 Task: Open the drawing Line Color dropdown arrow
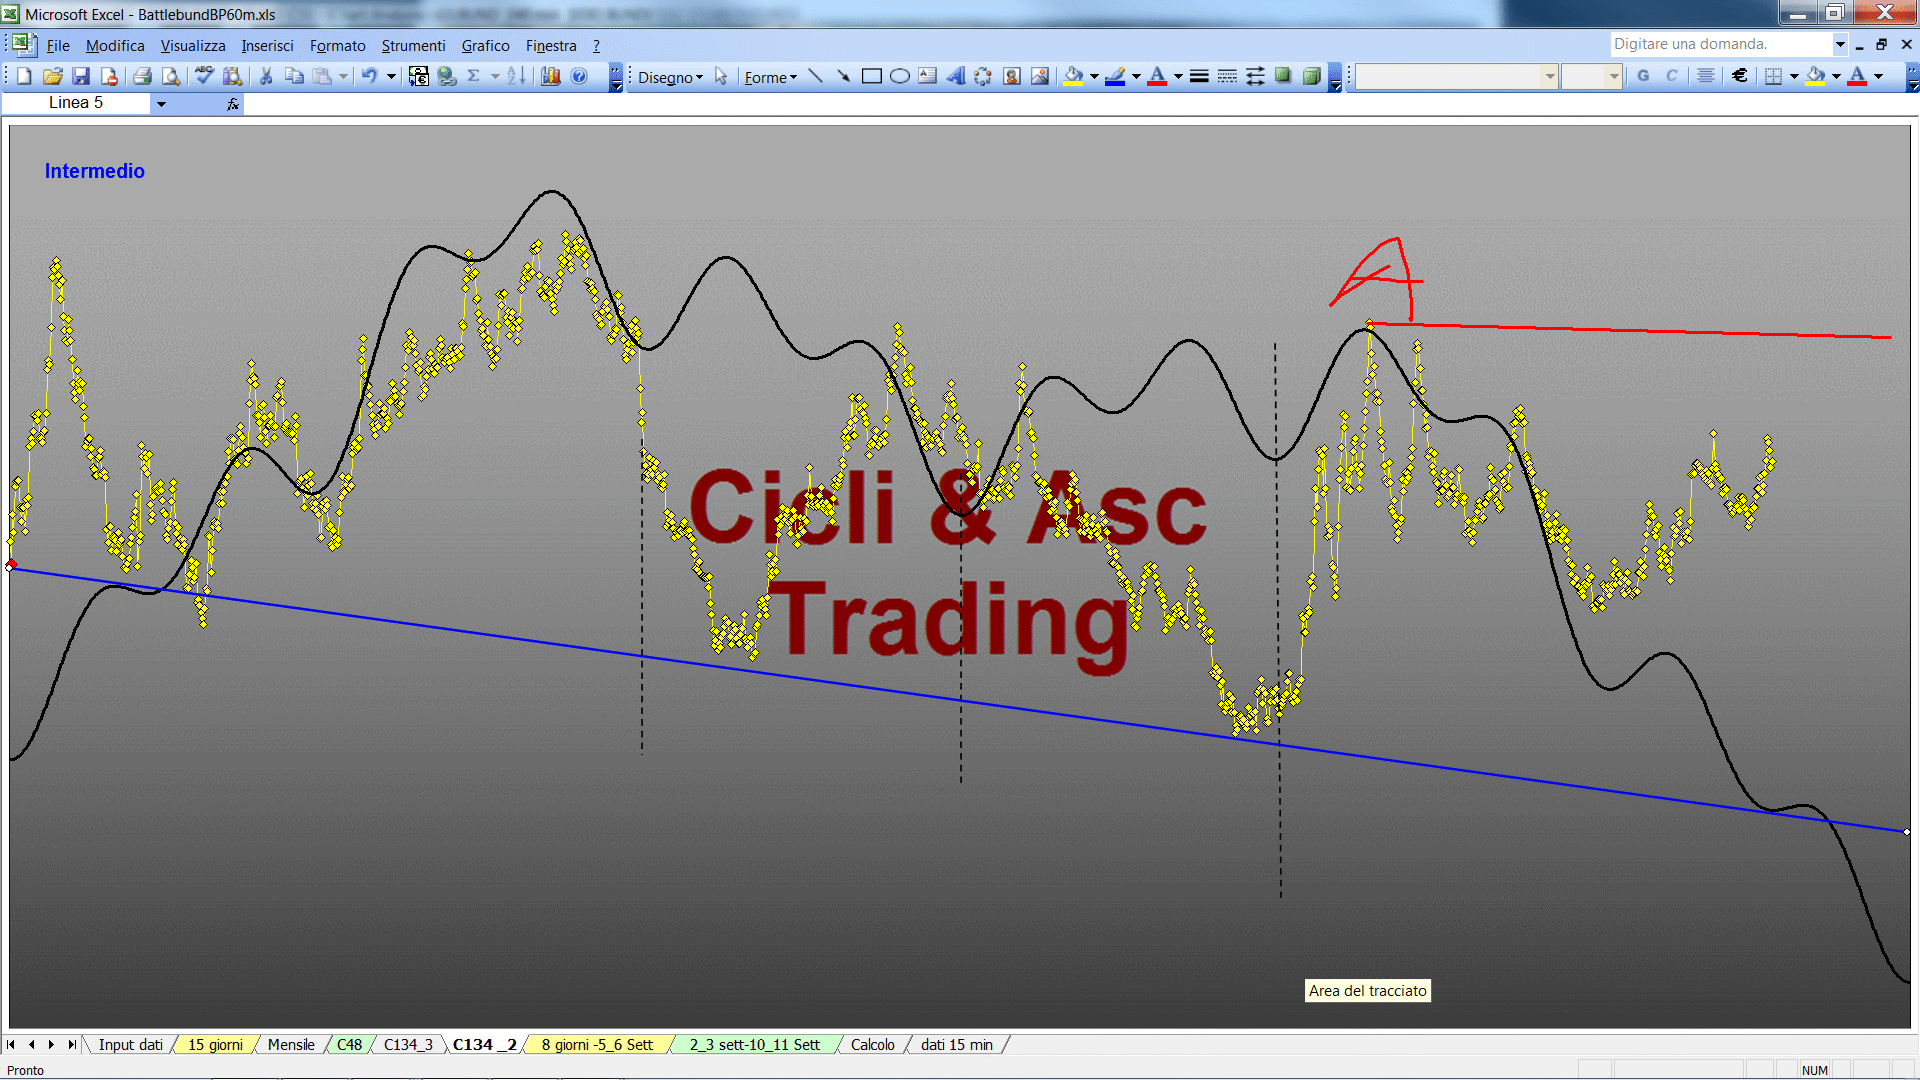(x=1136, y=76)
